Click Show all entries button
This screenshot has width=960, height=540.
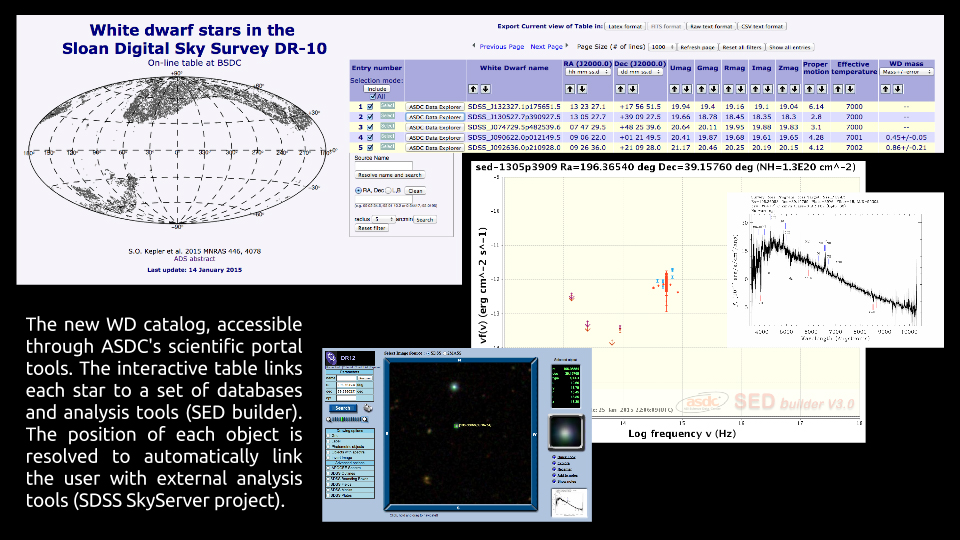tap(790, 47)
